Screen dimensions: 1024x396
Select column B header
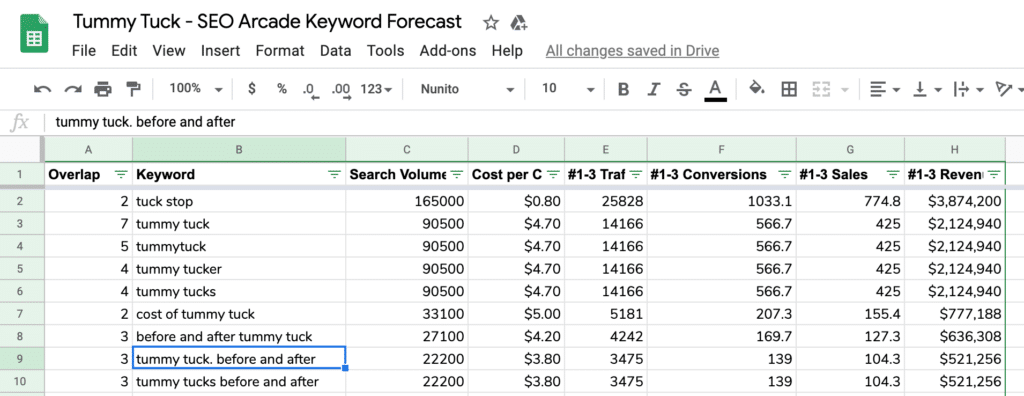[x=239, y=150]
